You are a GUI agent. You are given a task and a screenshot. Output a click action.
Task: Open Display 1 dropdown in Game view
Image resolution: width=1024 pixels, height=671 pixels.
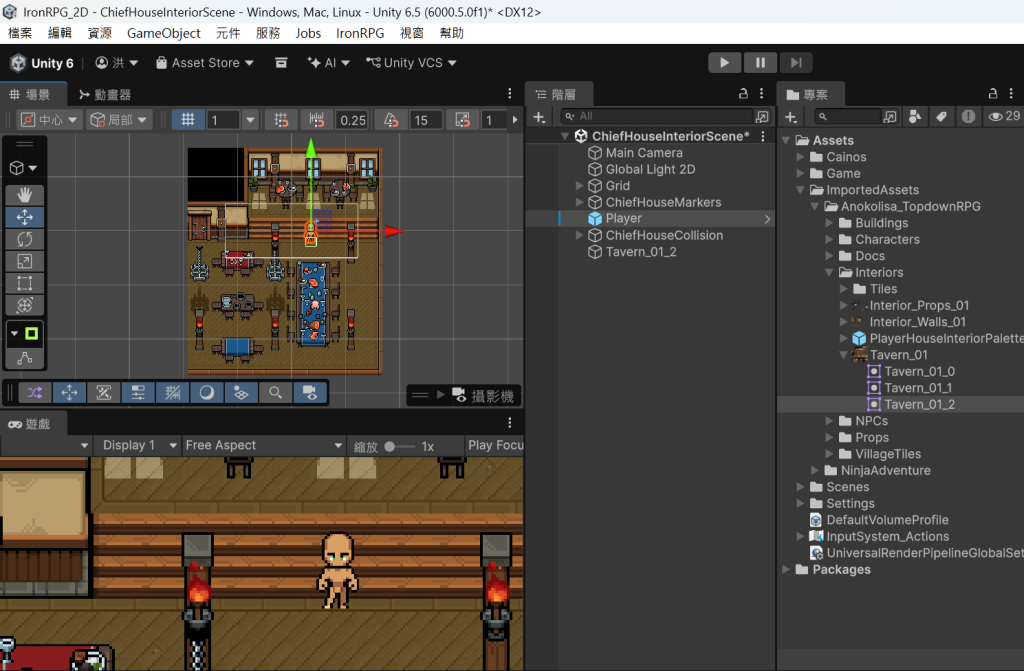(x=139, y=446)
